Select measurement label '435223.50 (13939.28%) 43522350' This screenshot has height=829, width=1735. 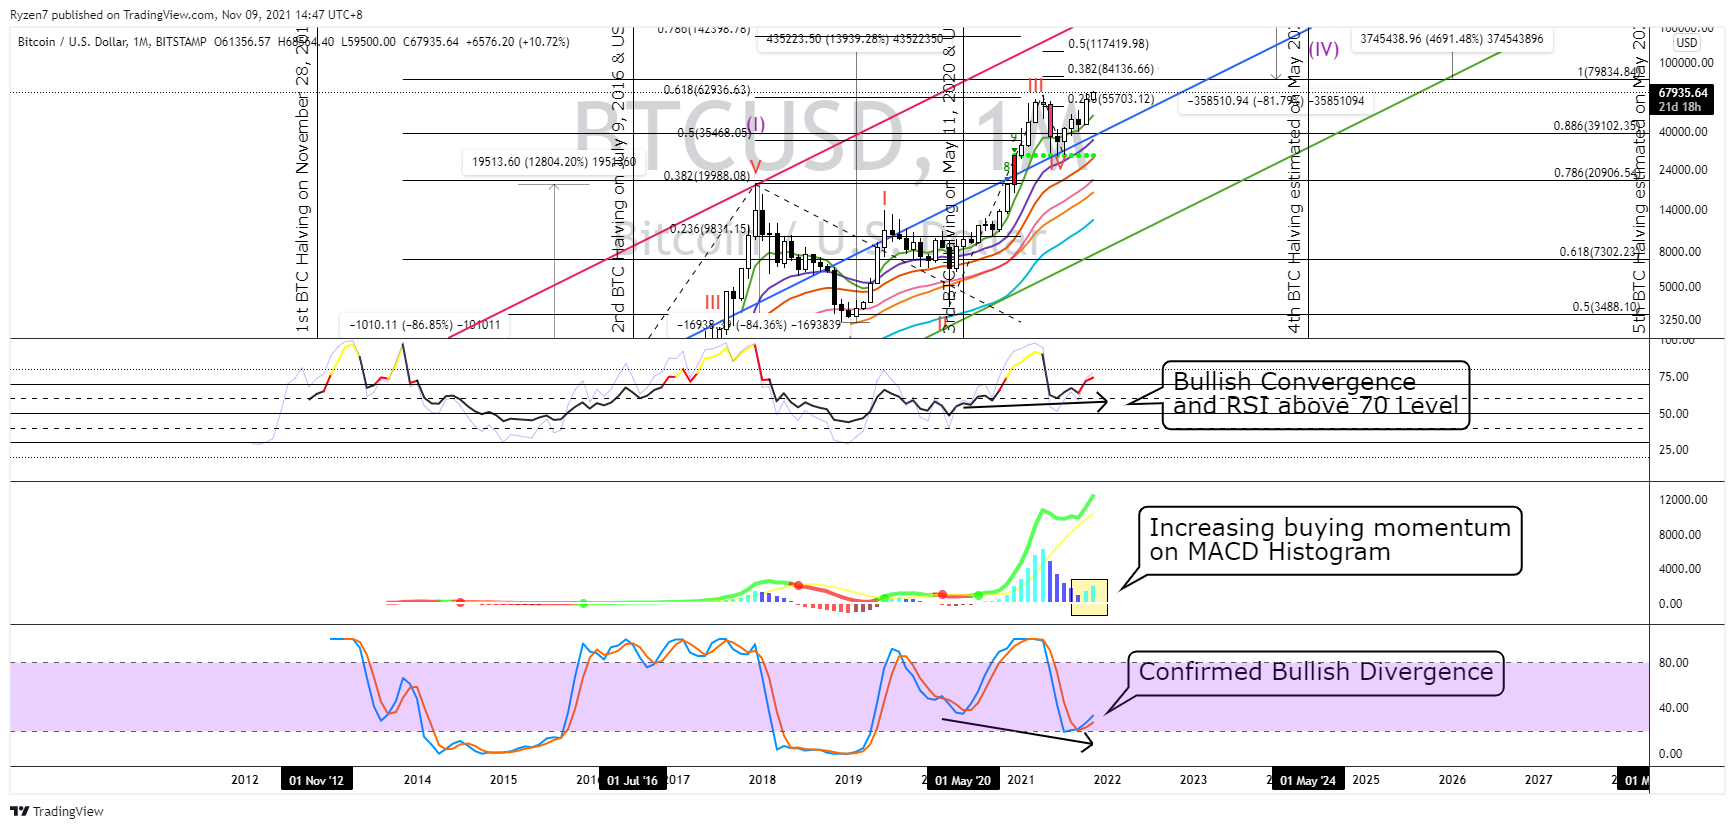coord(855,39)
